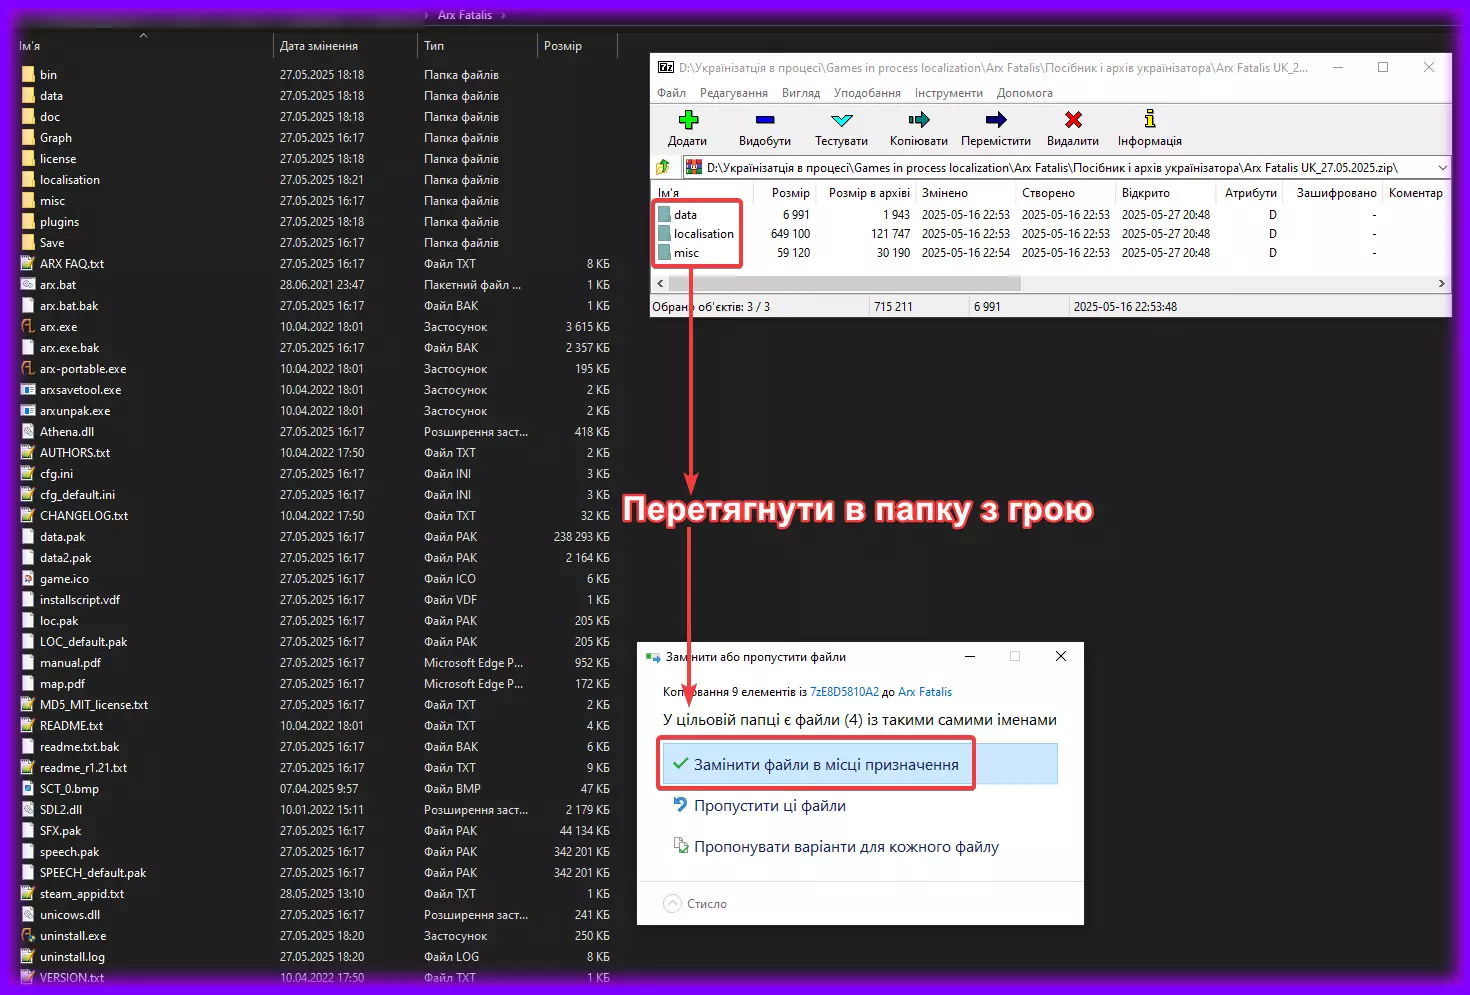Expand Стисло details chevron in copy dialog
The width and height of the screenshot is (1470, 995).
tap(673, 904)
